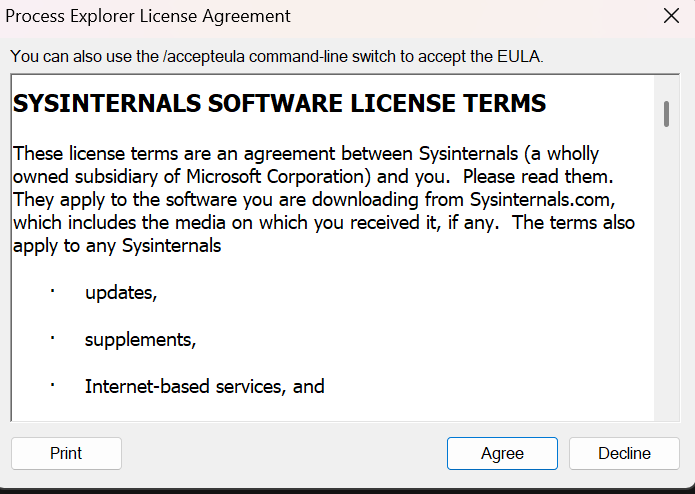The image size is (695, 494).
Task: Close the License Agreement dialog
Action: coord(671,16)
